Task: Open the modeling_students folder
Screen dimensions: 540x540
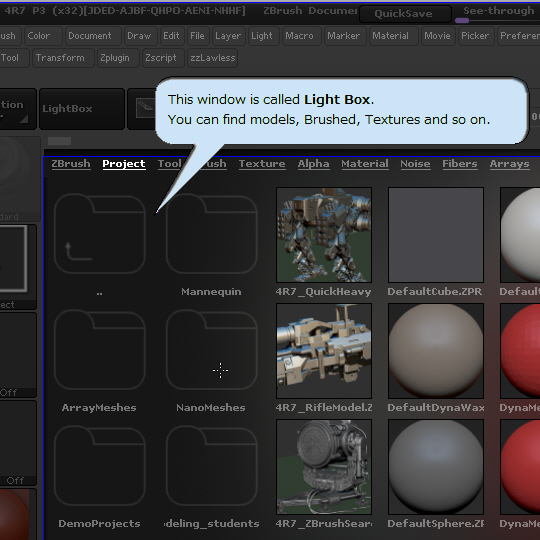Action: 211,466
